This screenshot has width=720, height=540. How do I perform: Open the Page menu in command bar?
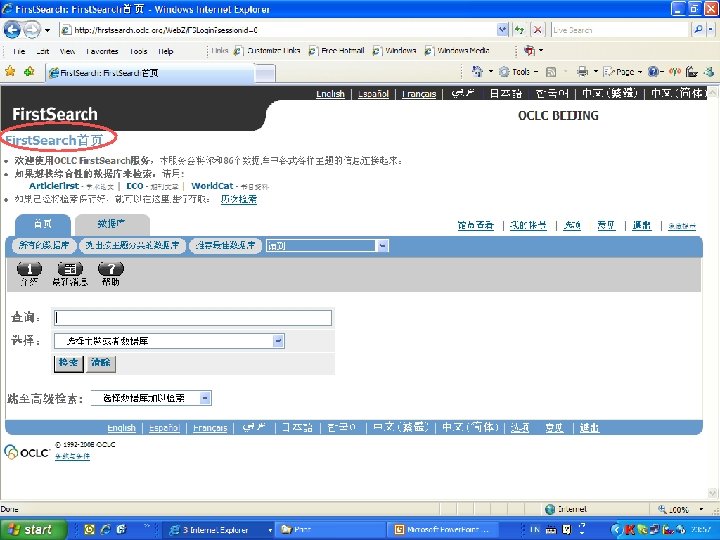coord(620,72)
